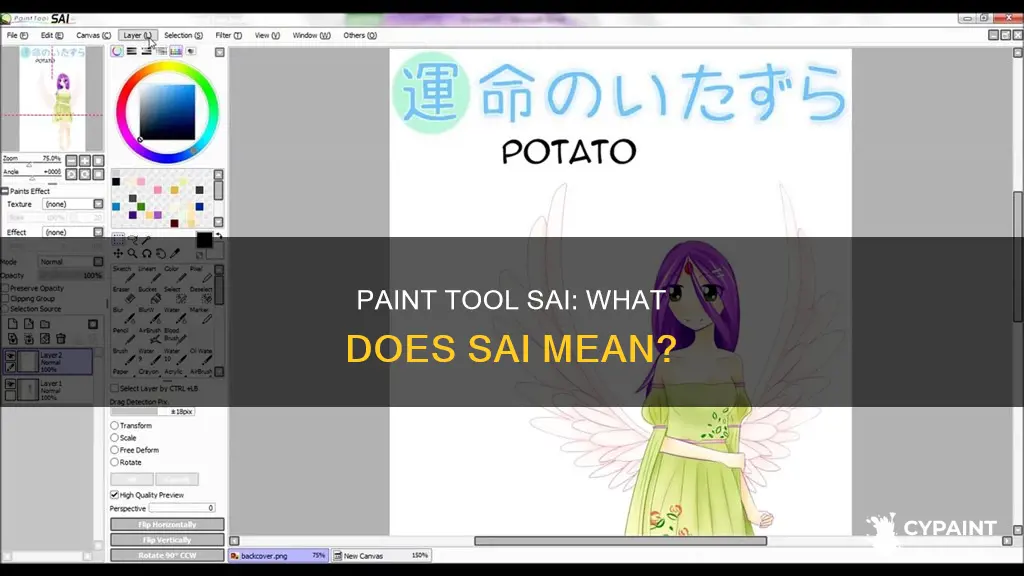This screenshot has height=576, width=1024.
Task: Open the Layer menu
Action: tap(137, 35)
